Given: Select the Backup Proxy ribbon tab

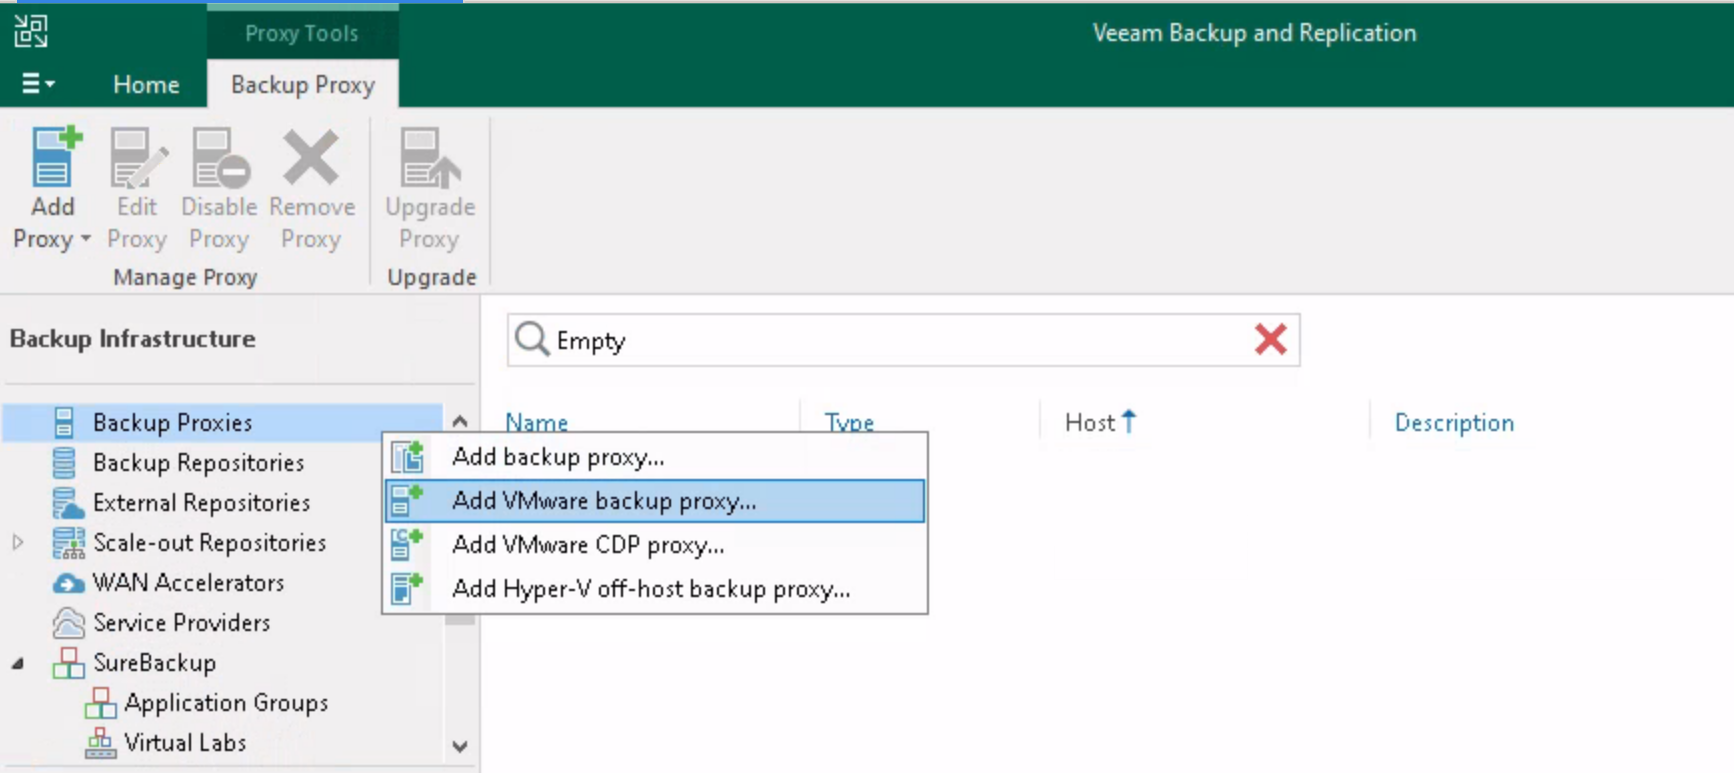Looking at the screenshot, I should (303, 85).
